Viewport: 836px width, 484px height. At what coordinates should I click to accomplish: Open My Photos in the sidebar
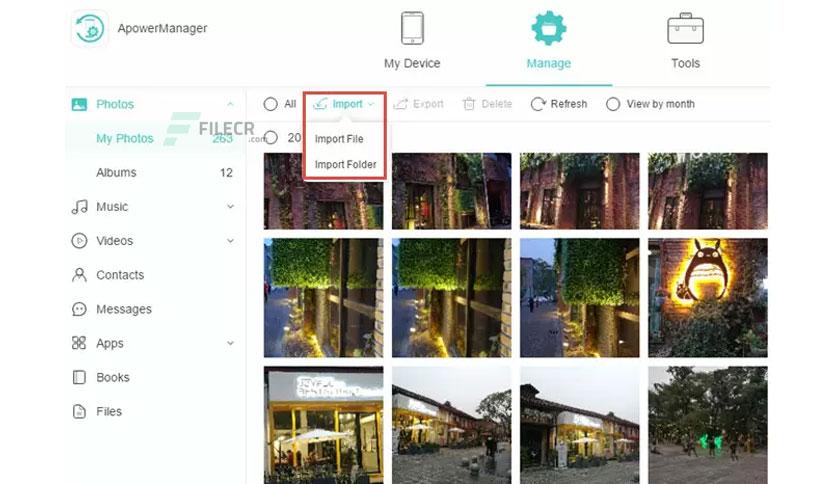(x=125, y=139)
